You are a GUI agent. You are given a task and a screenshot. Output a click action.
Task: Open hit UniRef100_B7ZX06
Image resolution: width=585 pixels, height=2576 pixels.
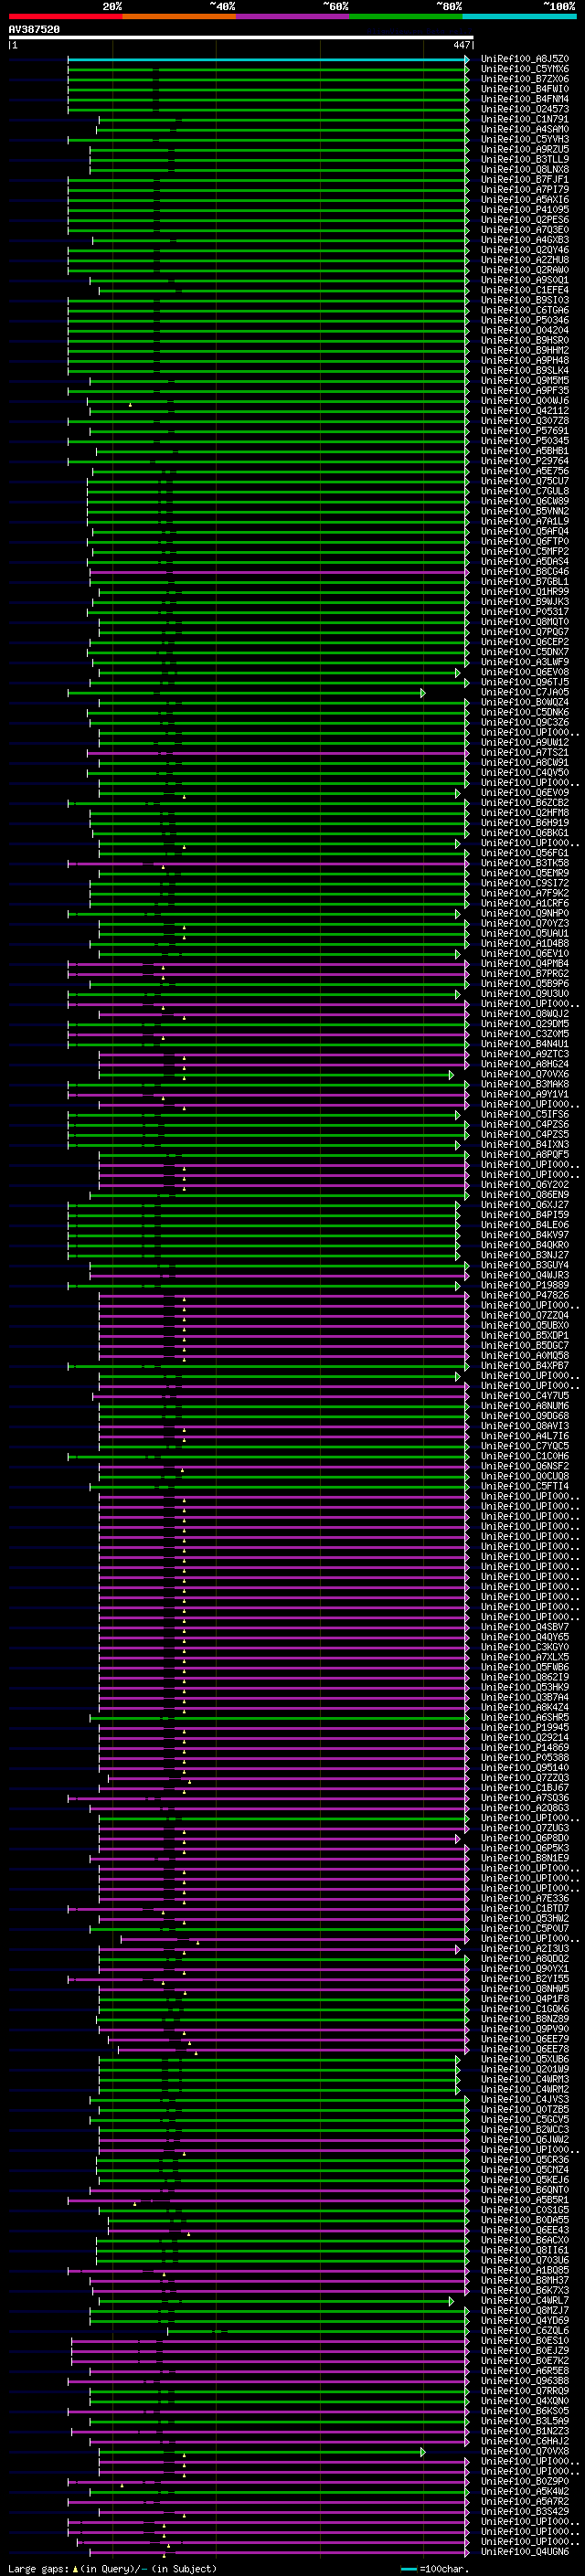pyautogui.click(x=525, y=79)
